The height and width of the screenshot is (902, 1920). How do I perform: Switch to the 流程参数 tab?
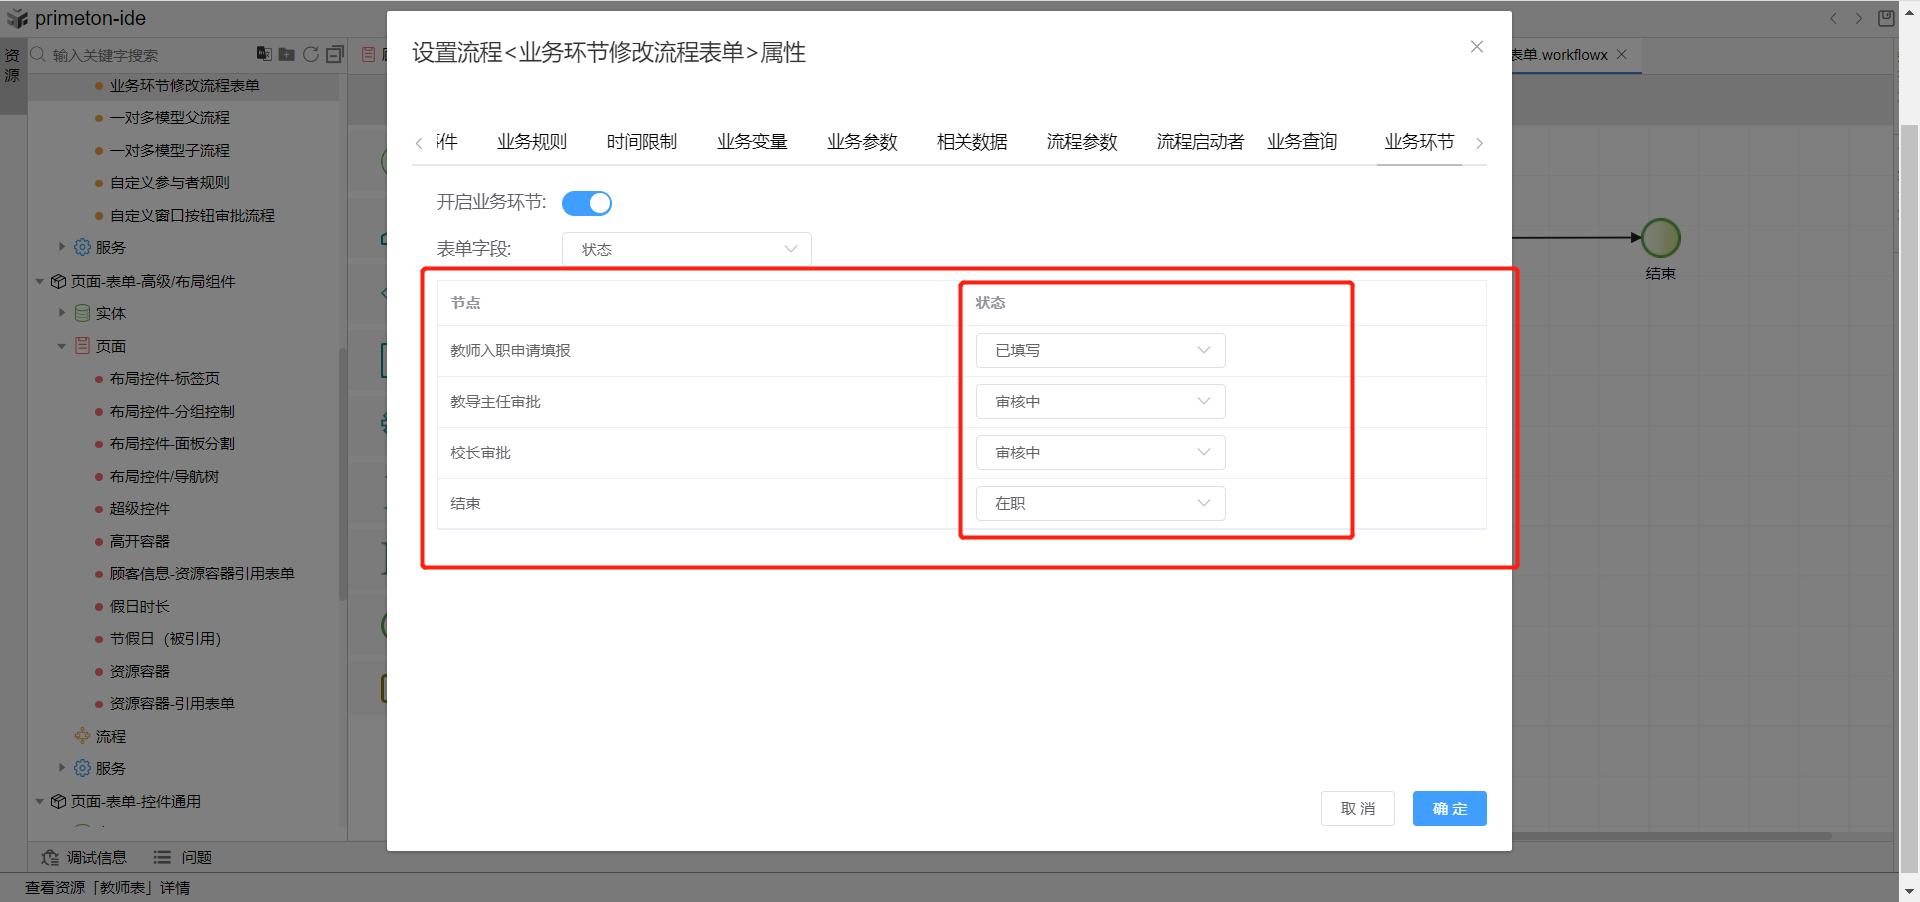tap(1082, 142)
